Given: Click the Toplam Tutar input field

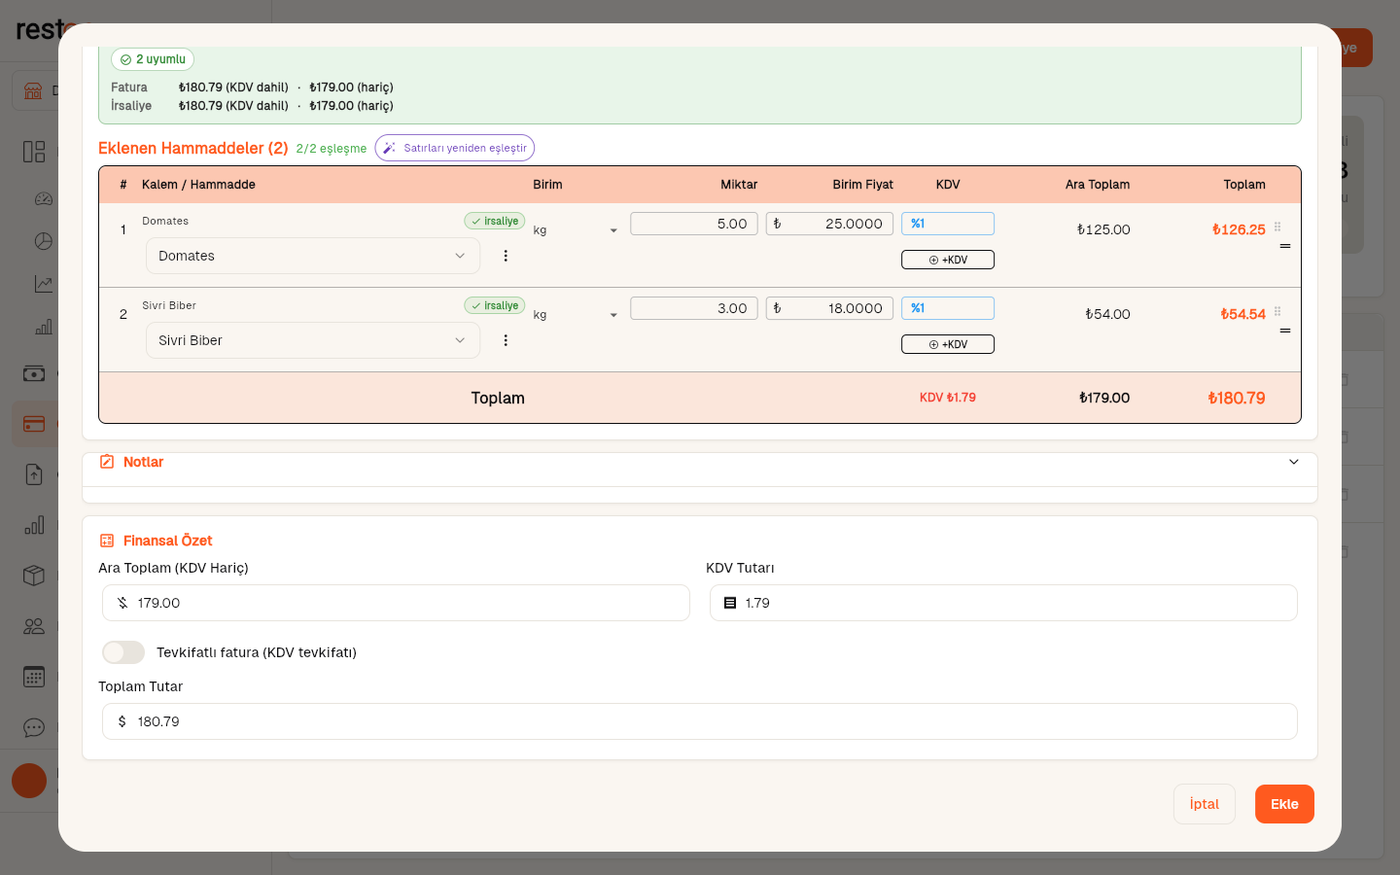Looking at the screenshot, I should [x=700, y=722].
